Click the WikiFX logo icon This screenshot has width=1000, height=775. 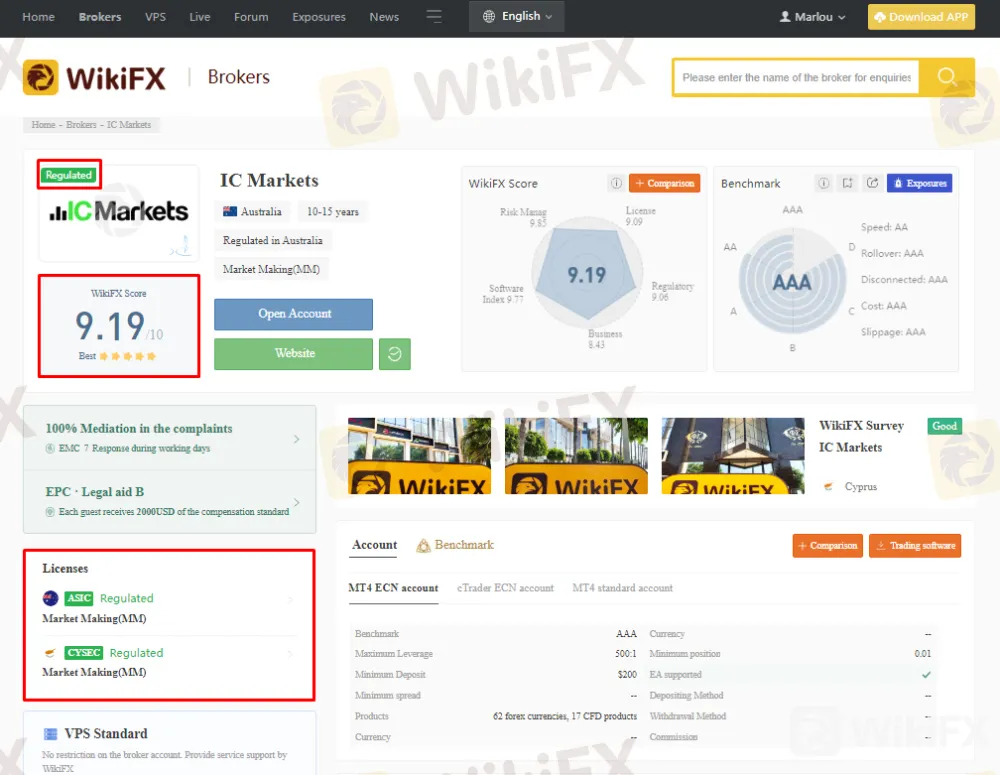(x=40, y=77)
